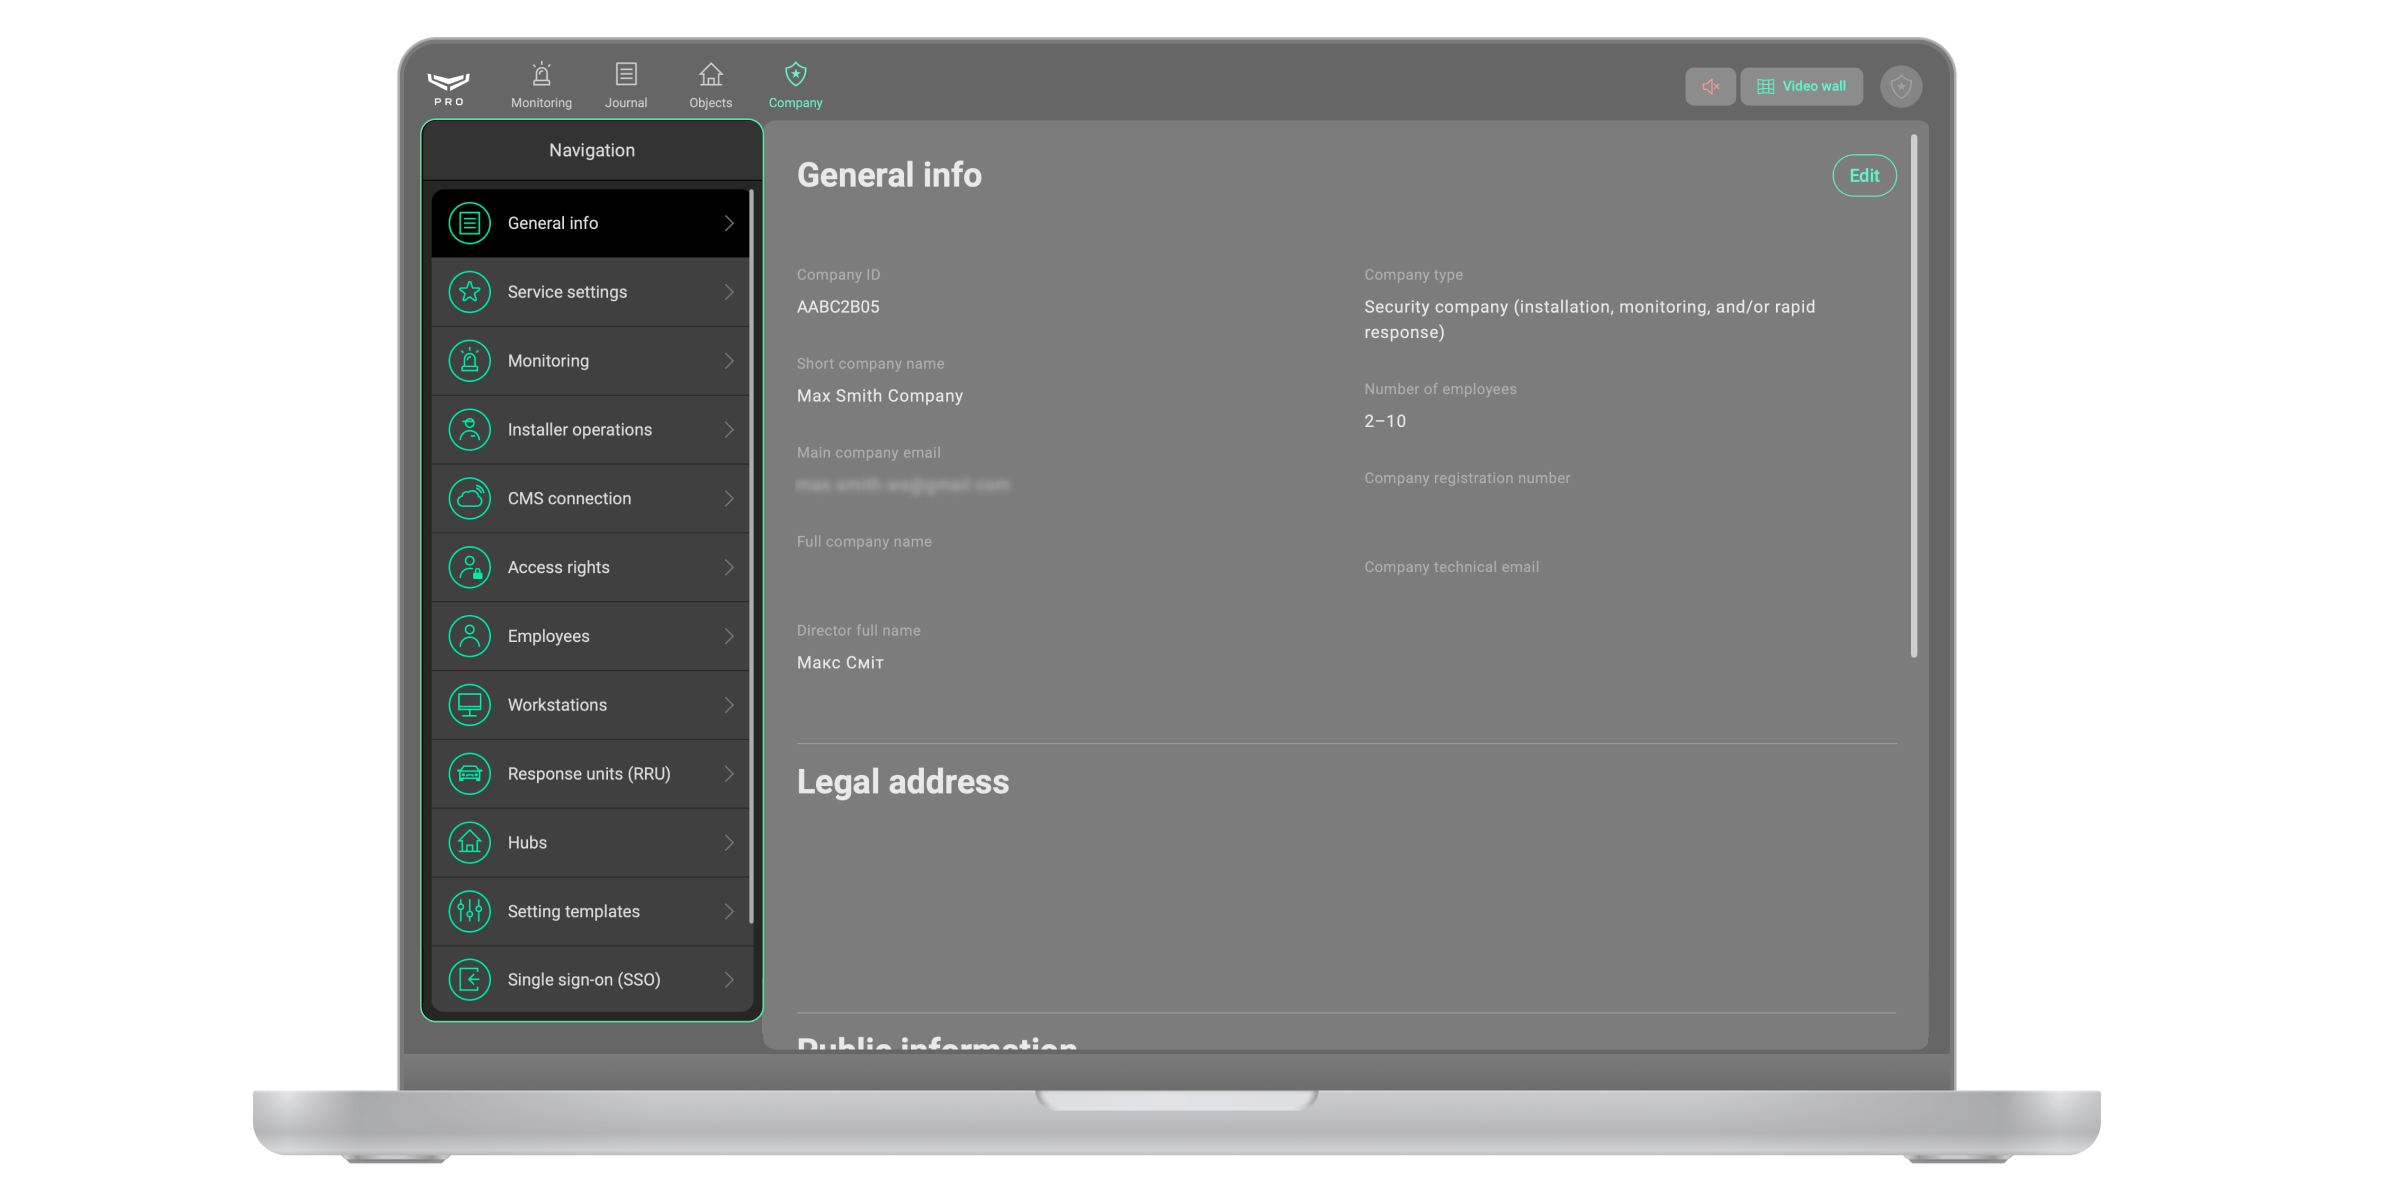Open Response units (RRU) menu label

(x=589, y=774)
